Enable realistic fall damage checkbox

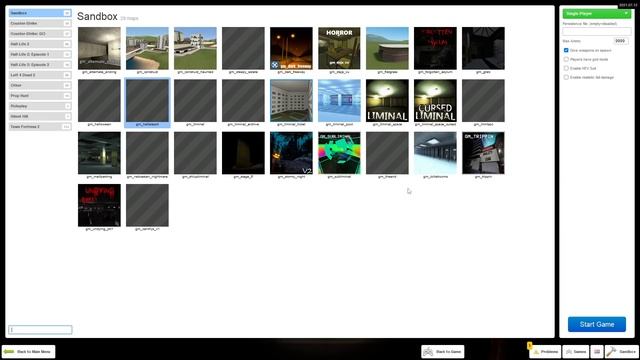566,77
